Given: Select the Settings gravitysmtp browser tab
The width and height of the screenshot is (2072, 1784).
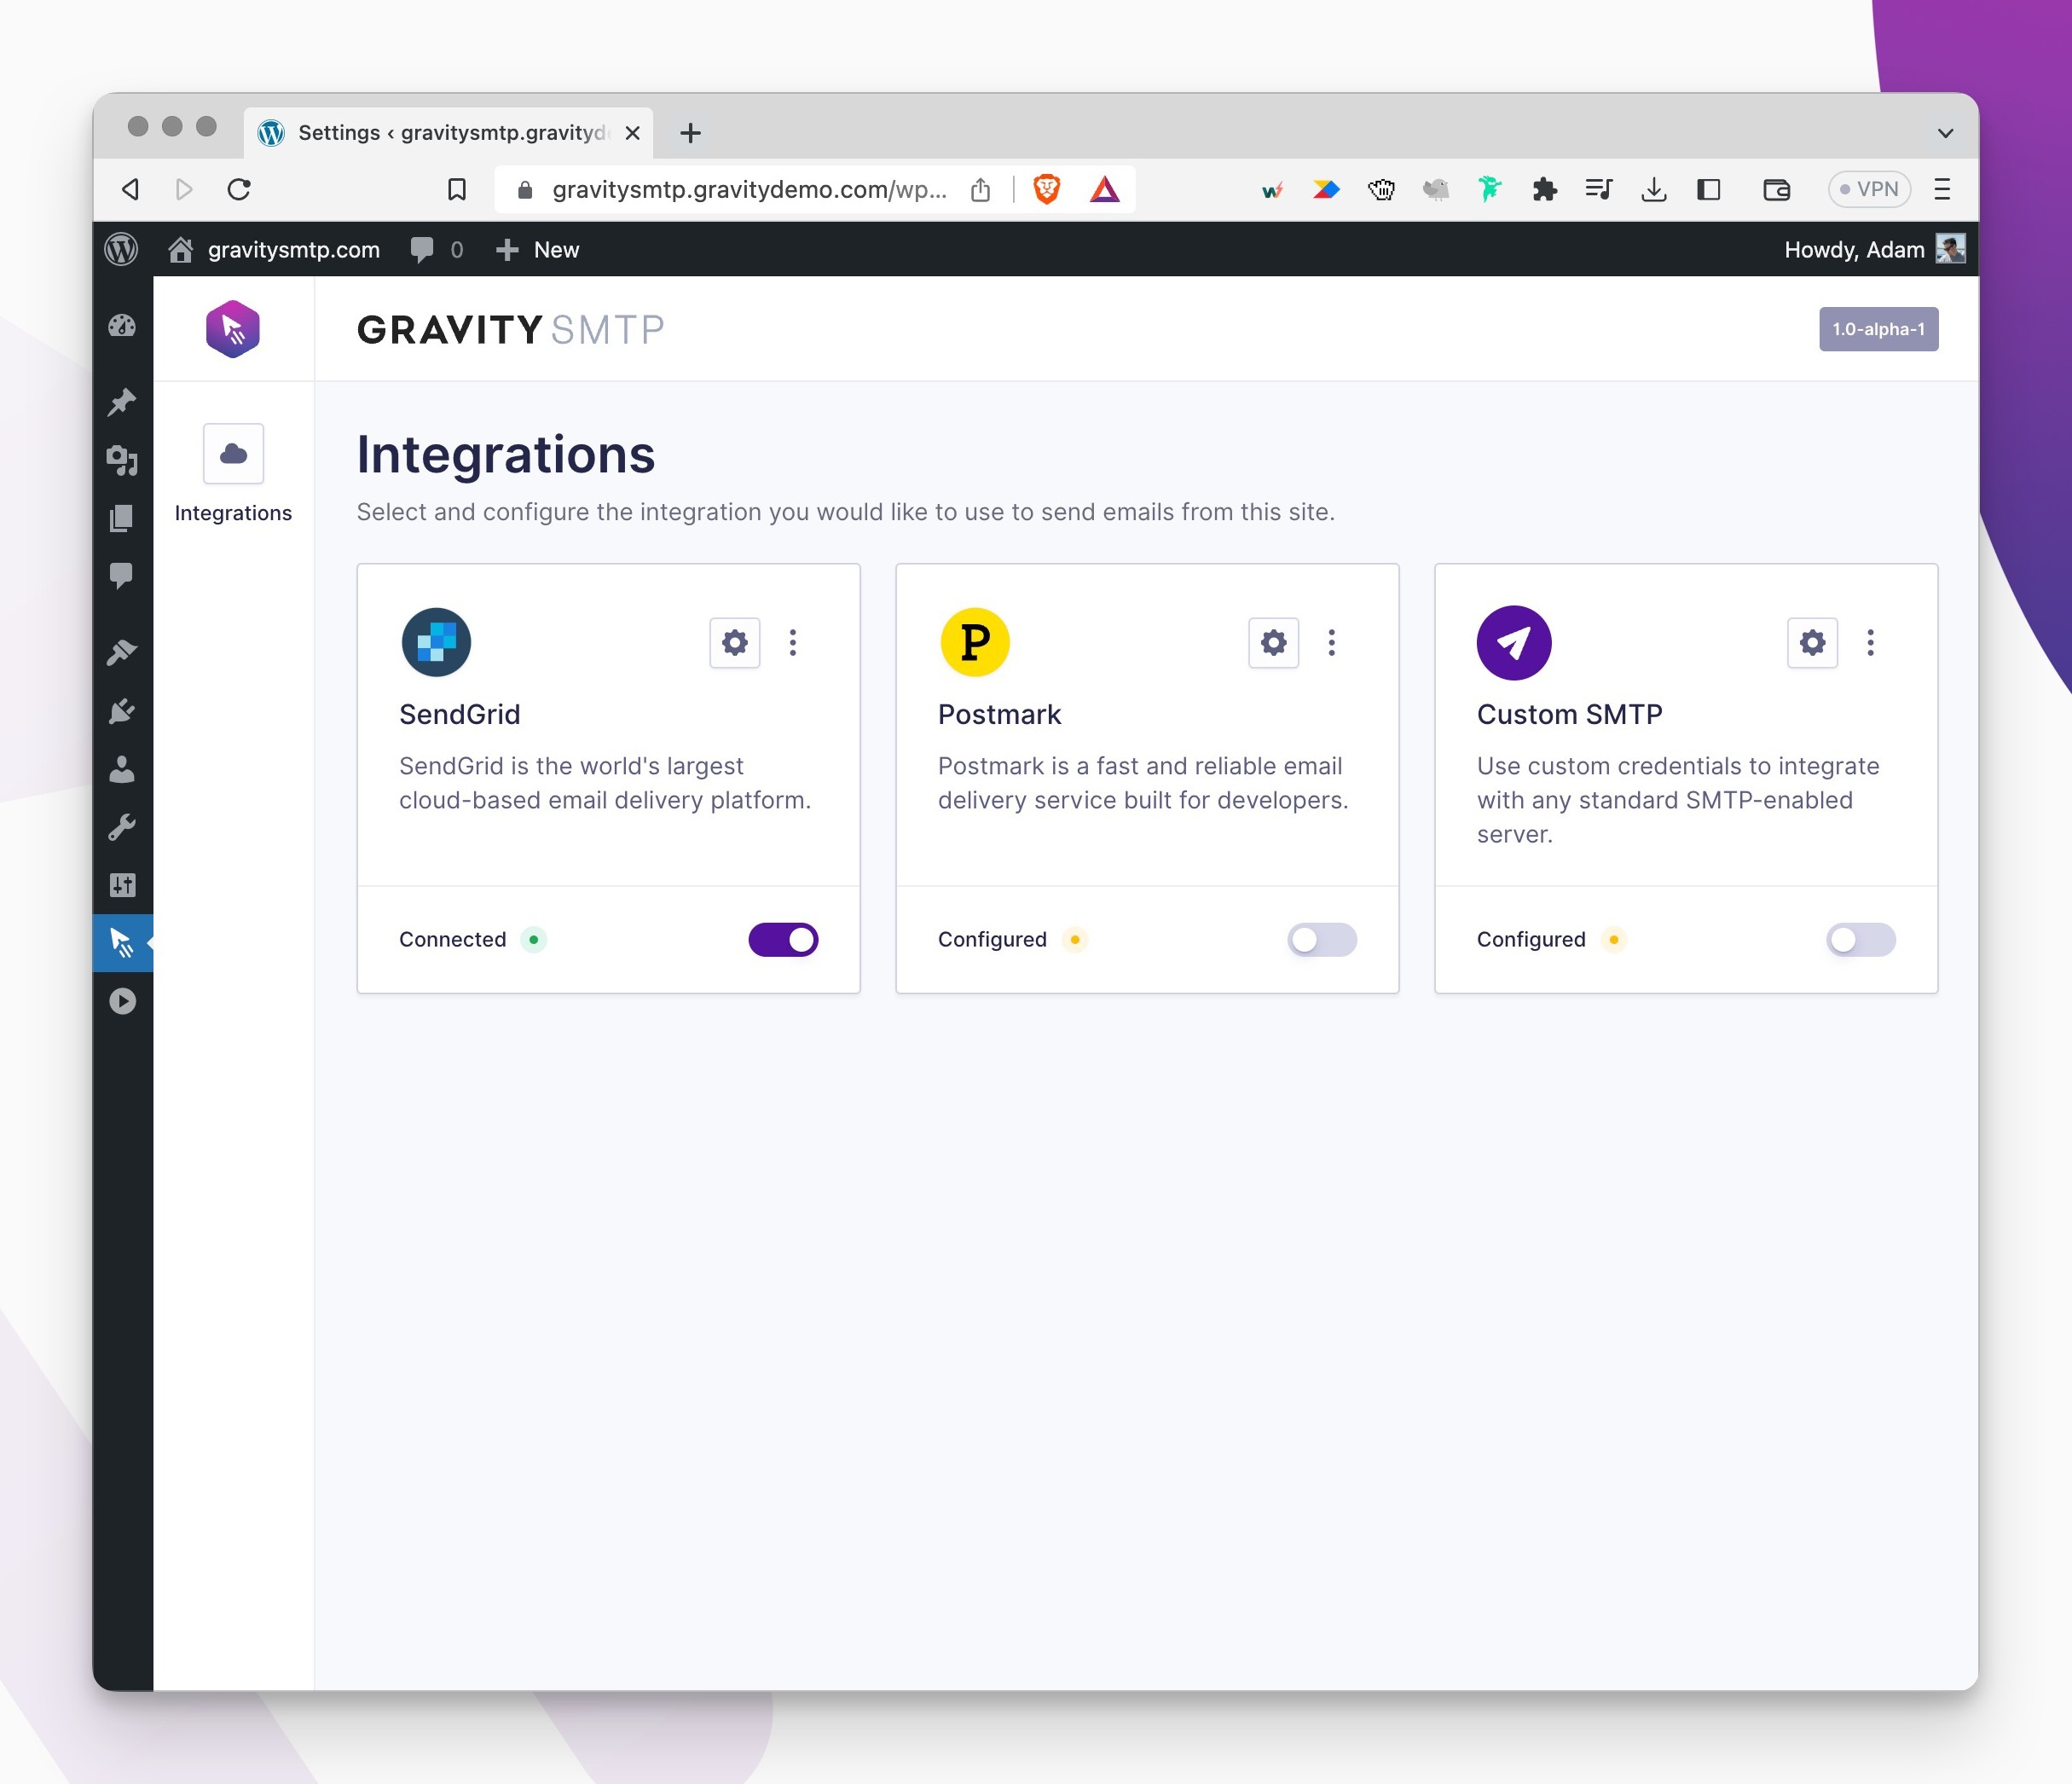Looking at the screenshot, I should [x=448, y=133].
